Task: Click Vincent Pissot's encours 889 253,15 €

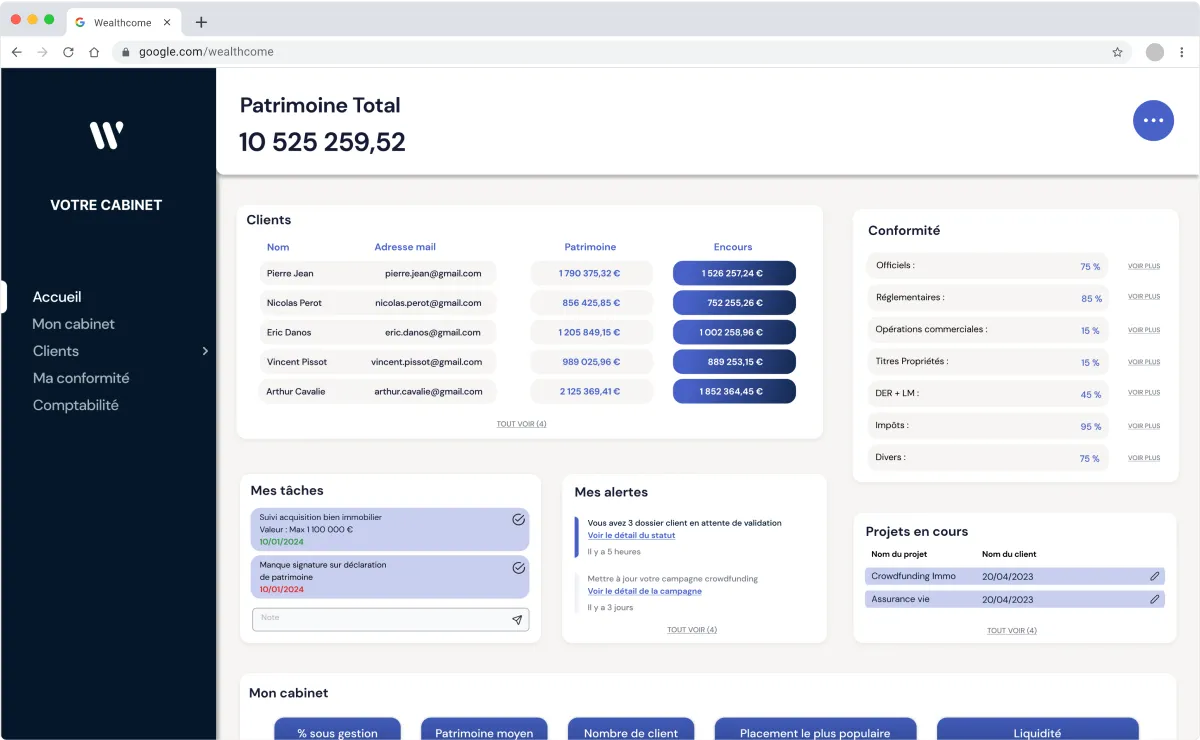Action: [x=734, y=362]
